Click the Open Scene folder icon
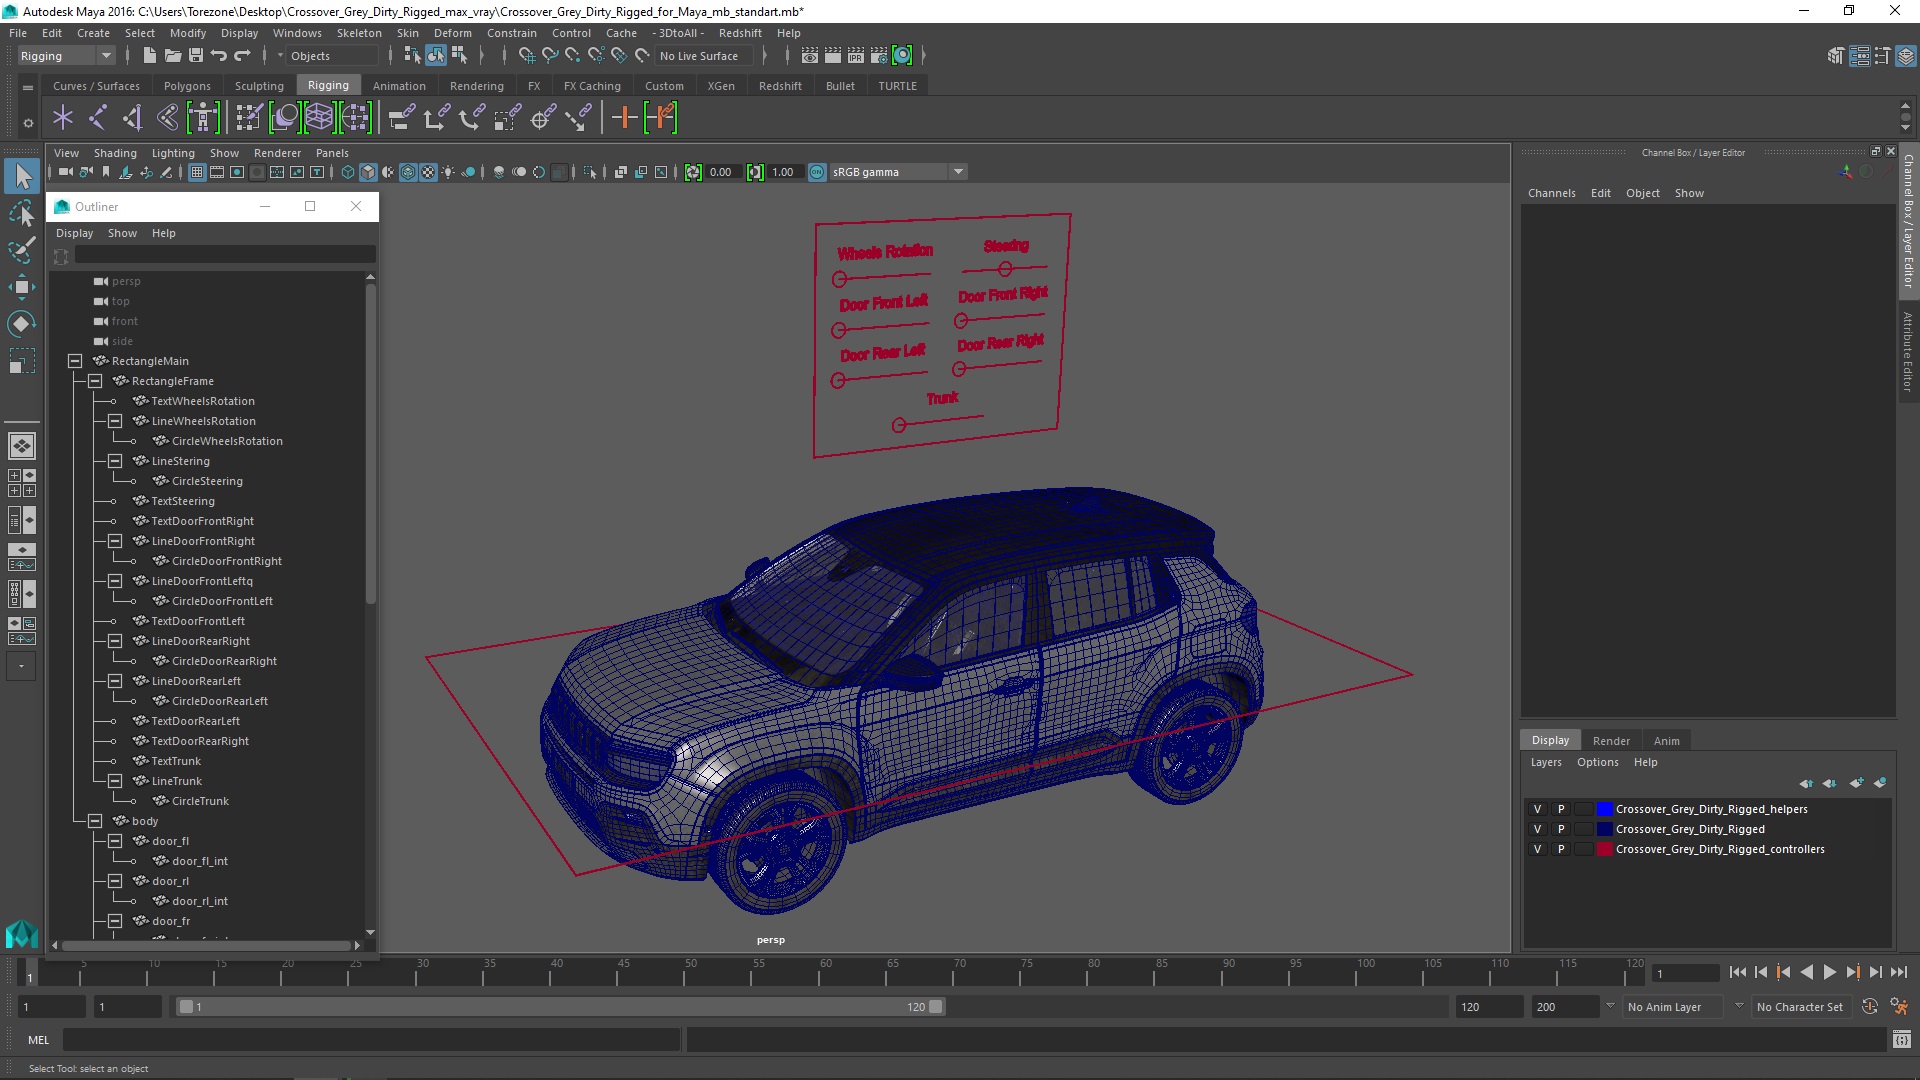The height and width of the screenshot is (1080, 1920). 173,56
